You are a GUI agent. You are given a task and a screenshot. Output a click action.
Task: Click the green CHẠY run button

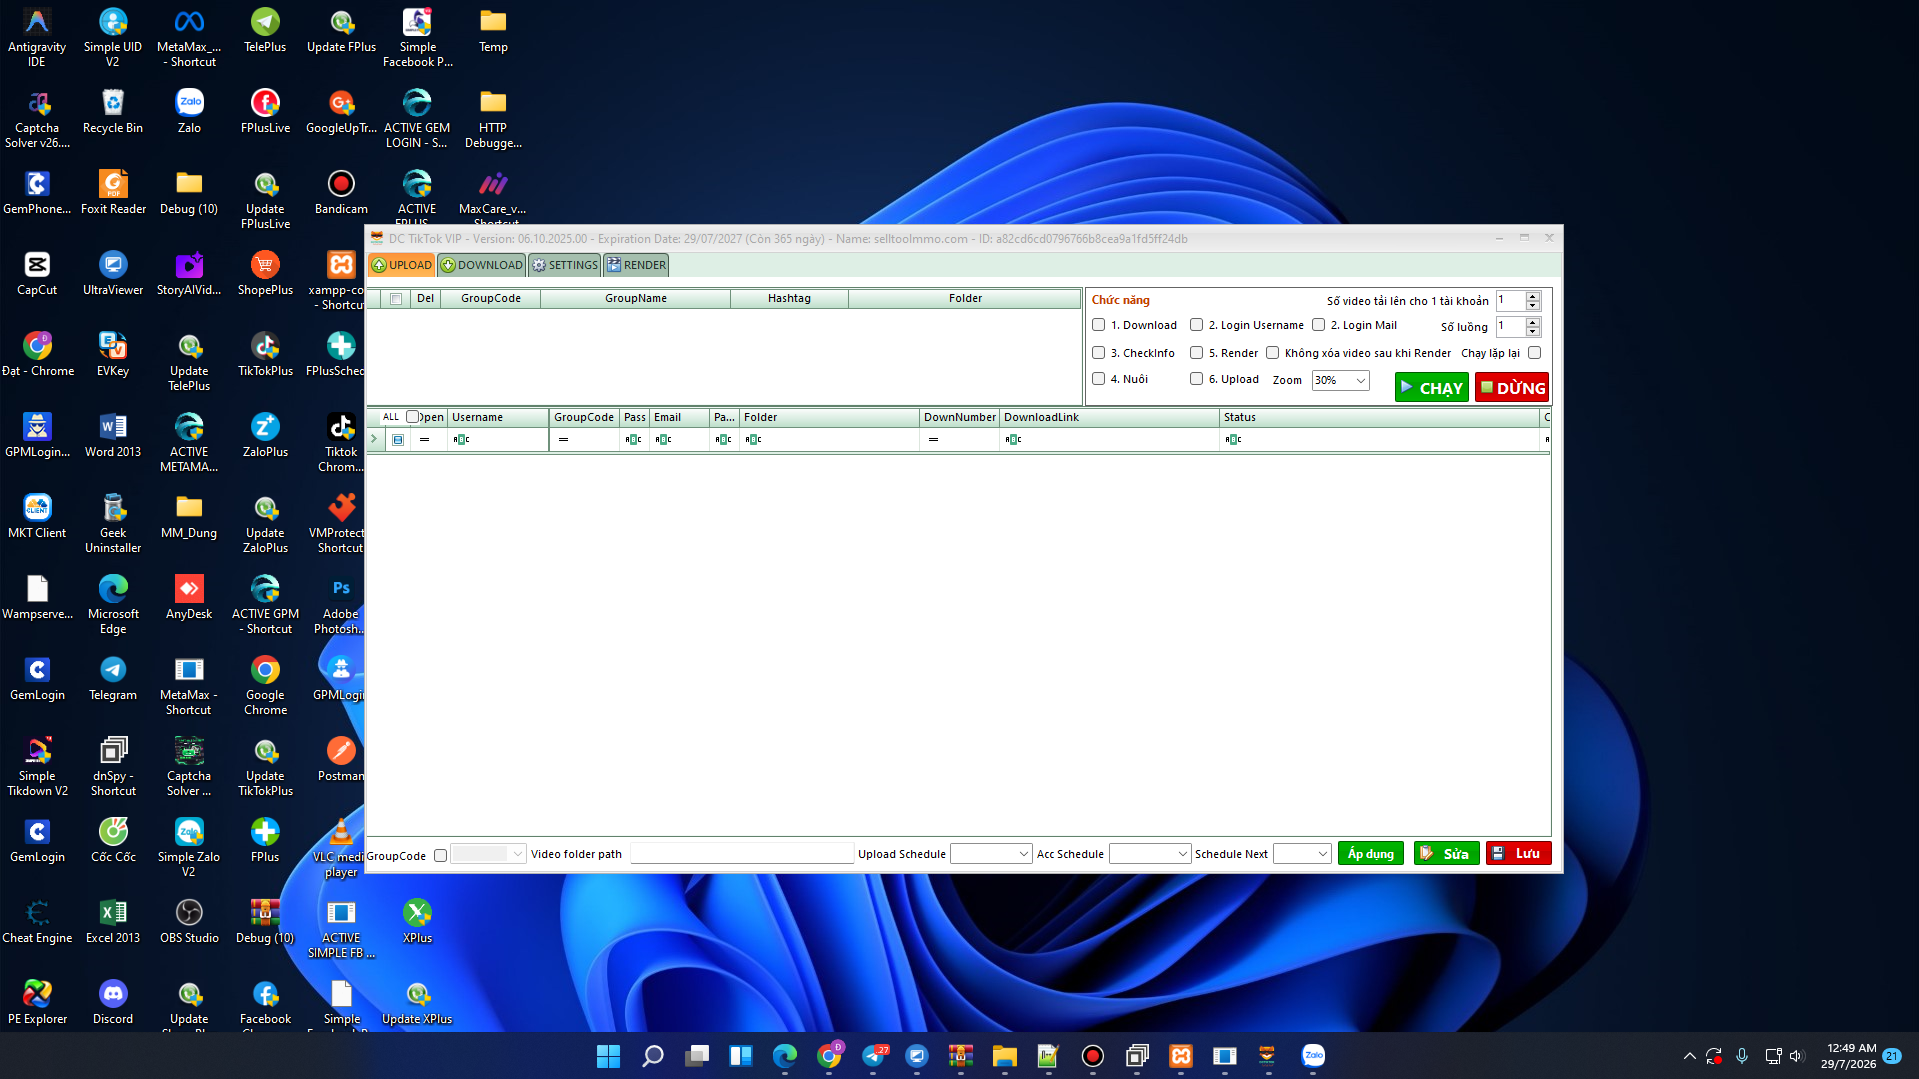coord(1432,388)
